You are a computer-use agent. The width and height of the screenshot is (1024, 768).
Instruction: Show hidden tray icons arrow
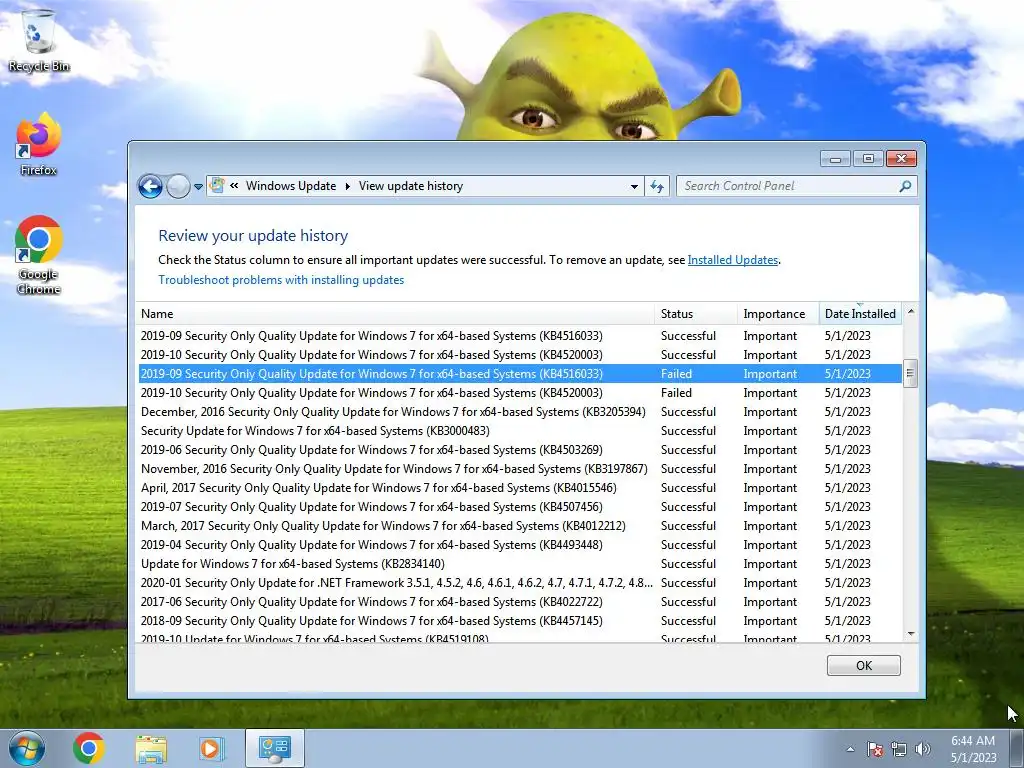(850, 749)
